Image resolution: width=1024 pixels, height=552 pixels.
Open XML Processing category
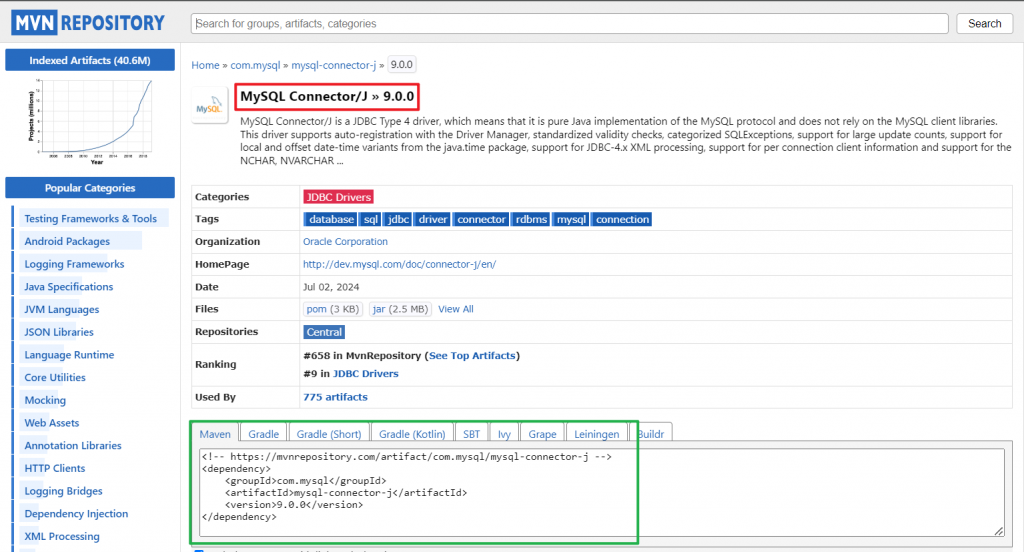point(62,536)
